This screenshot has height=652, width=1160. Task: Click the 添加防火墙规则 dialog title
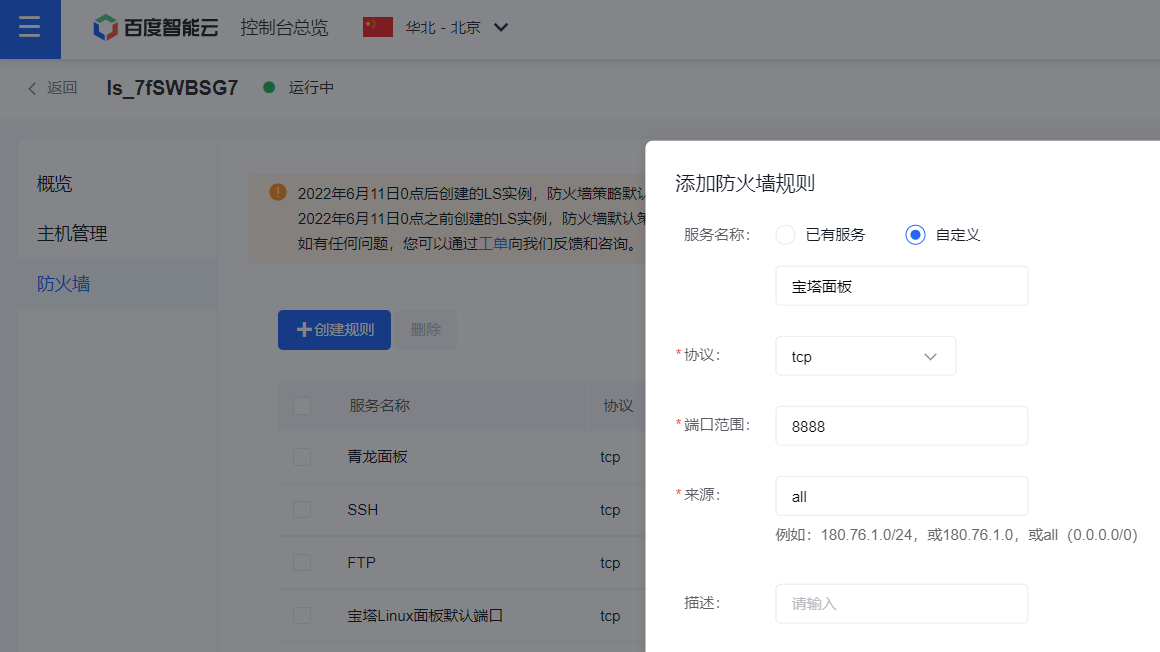[x=745, y=184]
